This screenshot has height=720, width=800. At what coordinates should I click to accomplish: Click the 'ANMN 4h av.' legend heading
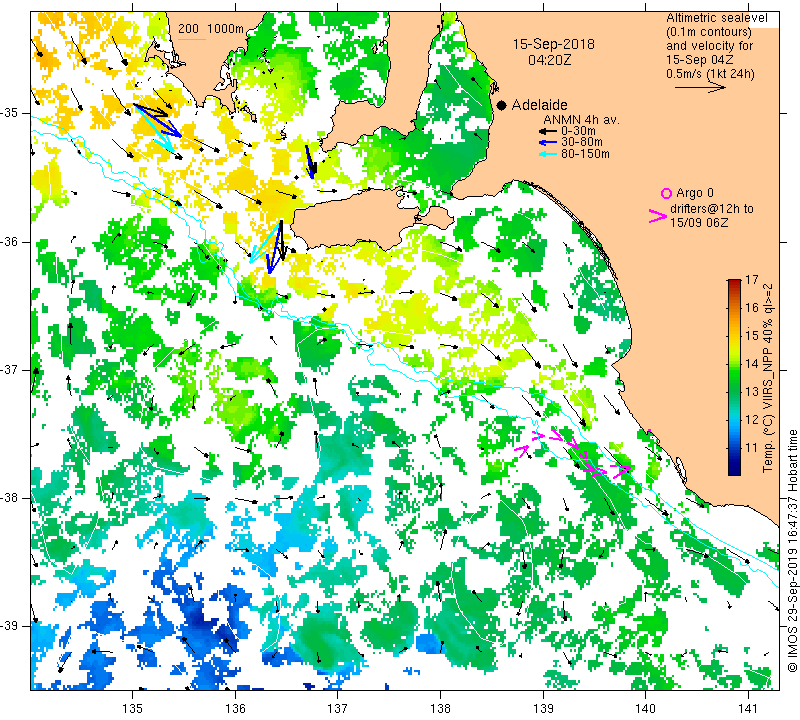pos(581,120)
